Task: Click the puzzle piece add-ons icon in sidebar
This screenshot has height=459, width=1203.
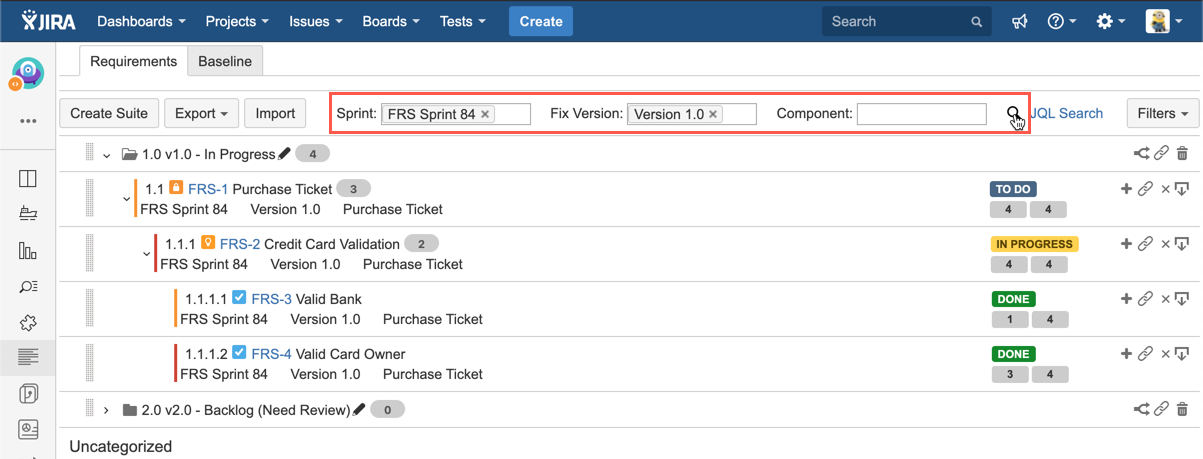Action: pyautogui.click(x=28, y=322)
